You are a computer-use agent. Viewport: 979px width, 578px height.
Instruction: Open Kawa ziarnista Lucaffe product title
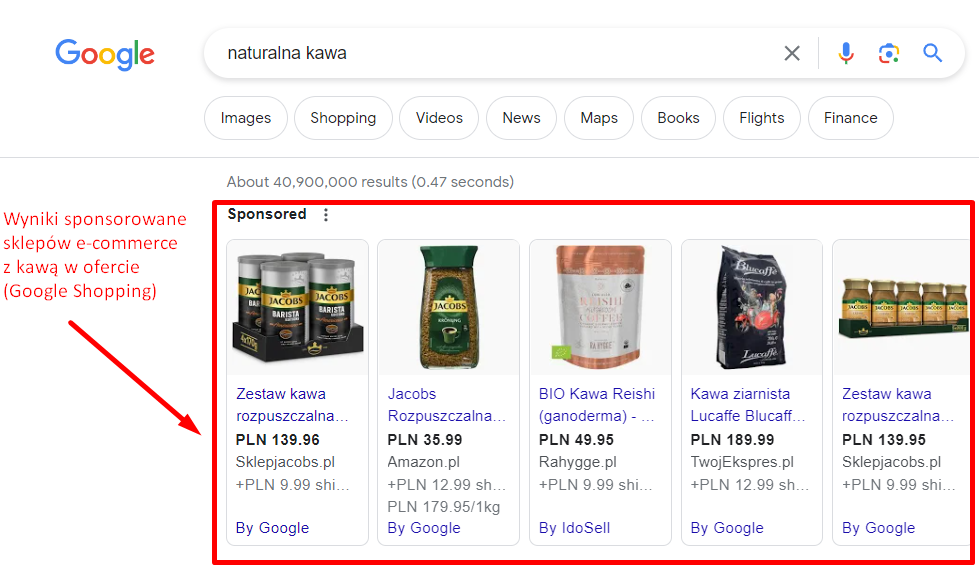pos(747,404)
